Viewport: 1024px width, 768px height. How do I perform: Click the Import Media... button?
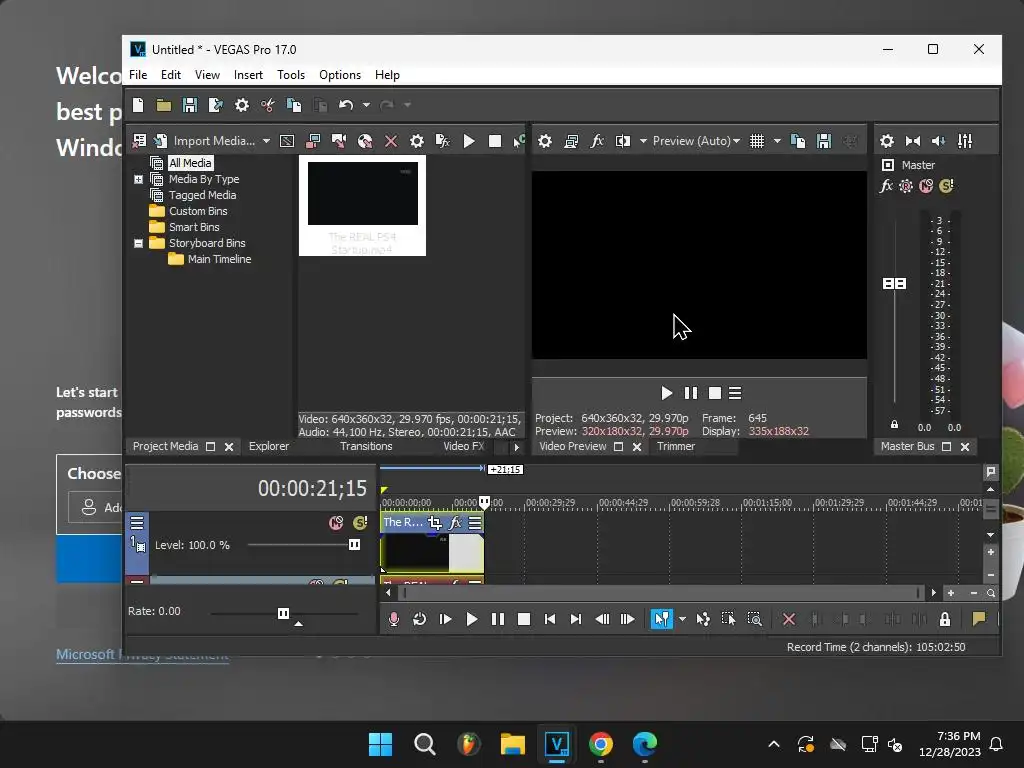[x=206, y=141]
